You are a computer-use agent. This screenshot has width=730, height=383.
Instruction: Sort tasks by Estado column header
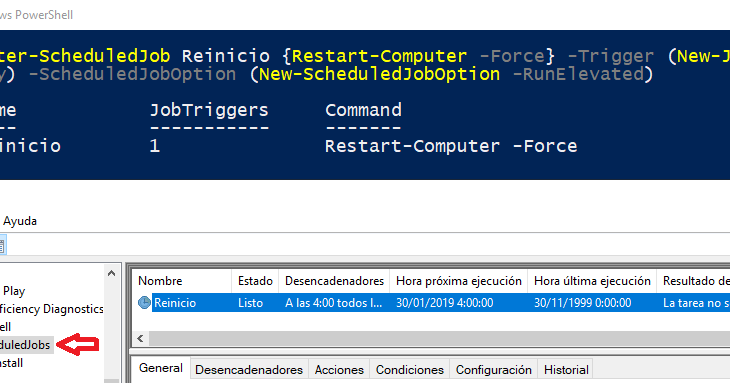coord(255,281)
